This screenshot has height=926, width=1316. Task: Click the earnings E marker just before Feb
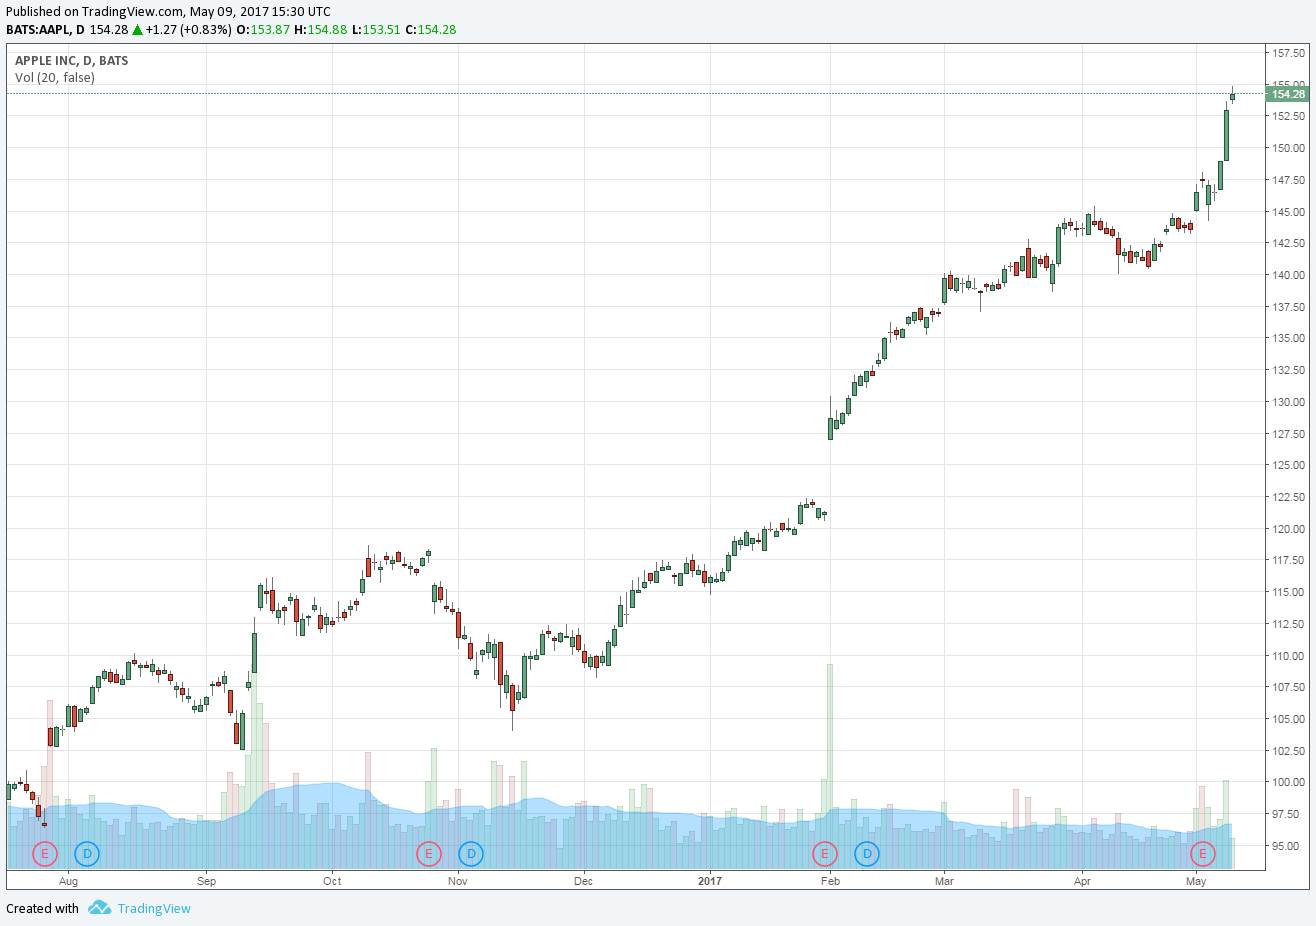coord(824,854)
